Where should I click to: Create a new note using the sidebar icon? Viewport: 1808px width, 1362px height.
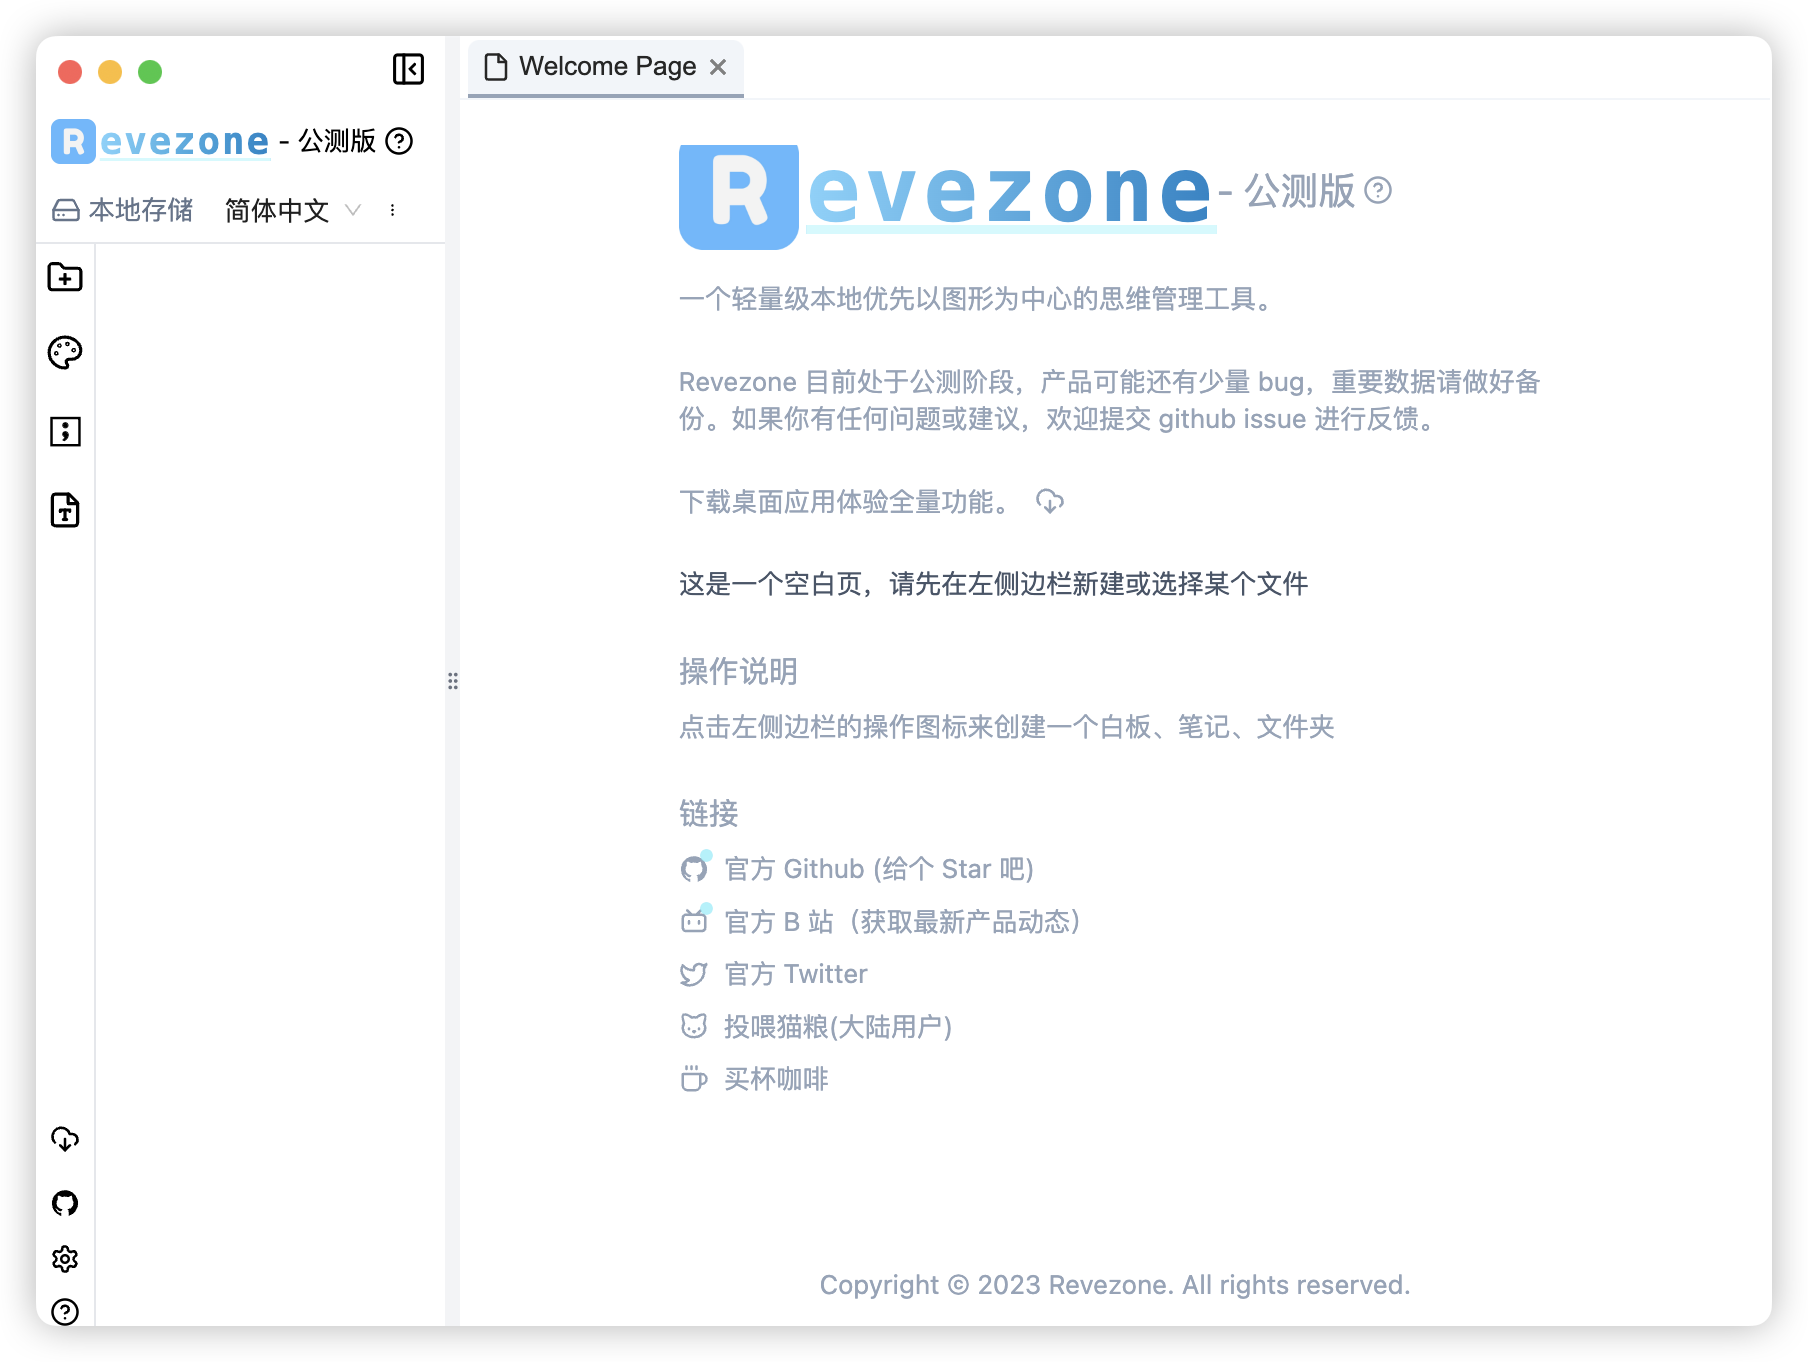(65, 431)
